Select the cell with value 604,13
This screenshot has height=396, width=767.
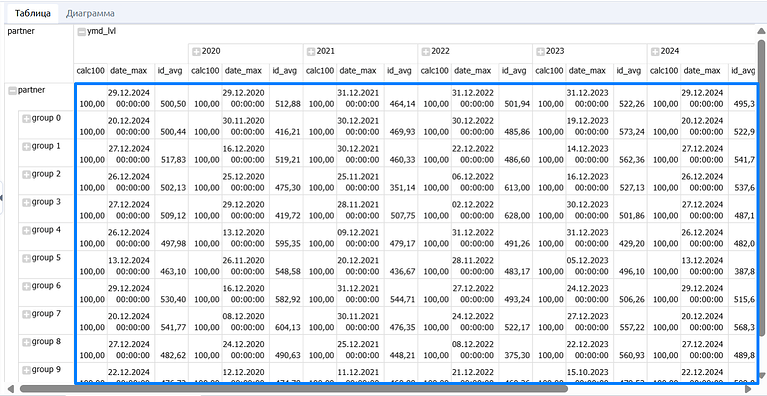pyautogui.click(x=286, y=320)
